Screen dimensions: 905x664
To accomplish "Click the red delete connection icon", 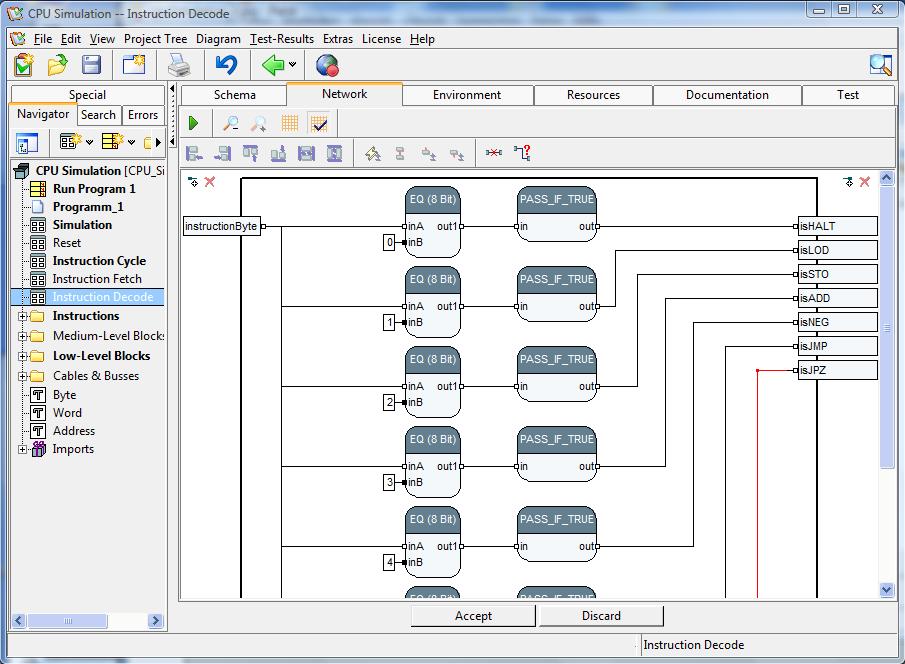I will 494,153.
